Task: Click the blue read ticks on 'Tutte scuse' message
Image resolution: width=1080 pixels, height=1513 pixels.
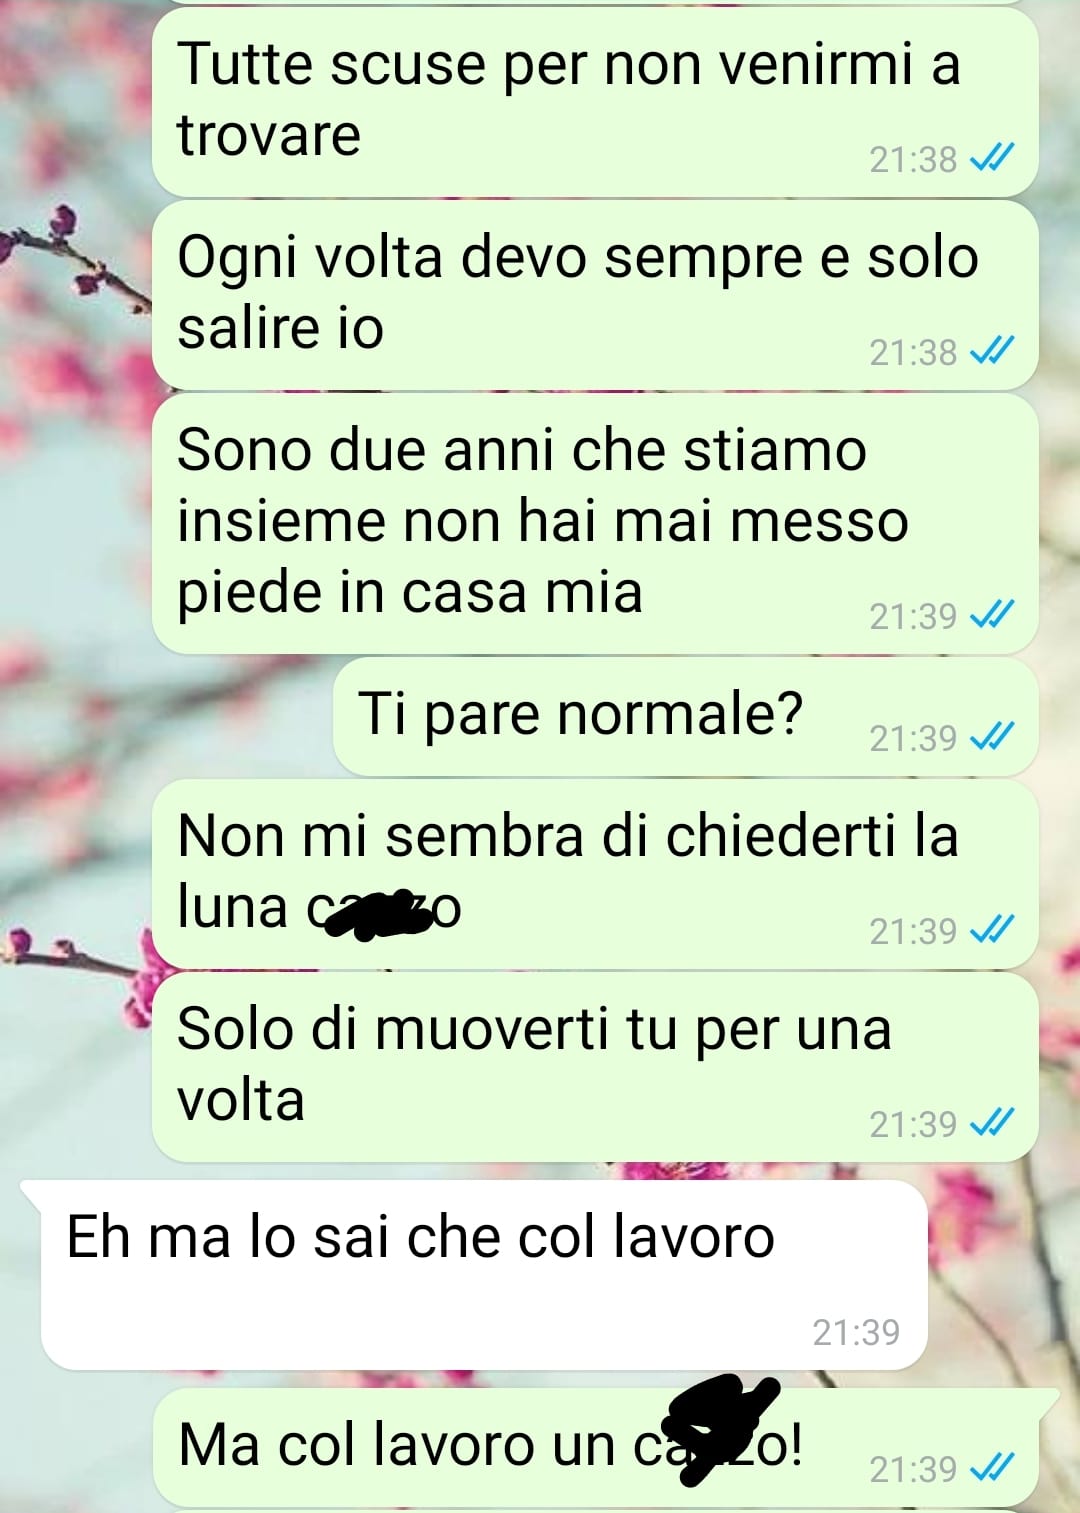Action: coord(992,158)
